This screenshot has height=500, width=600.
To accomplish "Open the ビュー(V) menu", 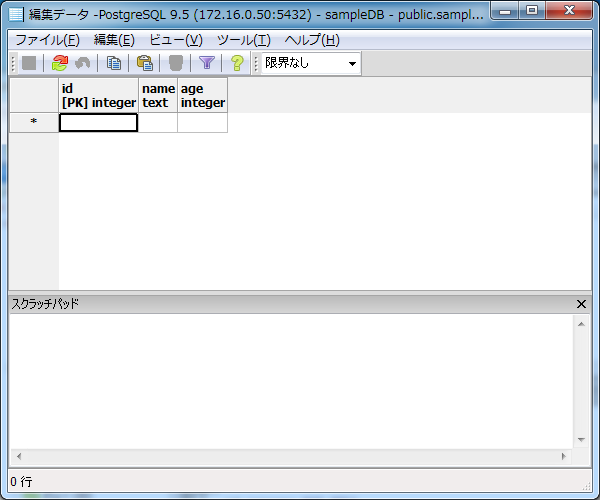I will [176, 40].
